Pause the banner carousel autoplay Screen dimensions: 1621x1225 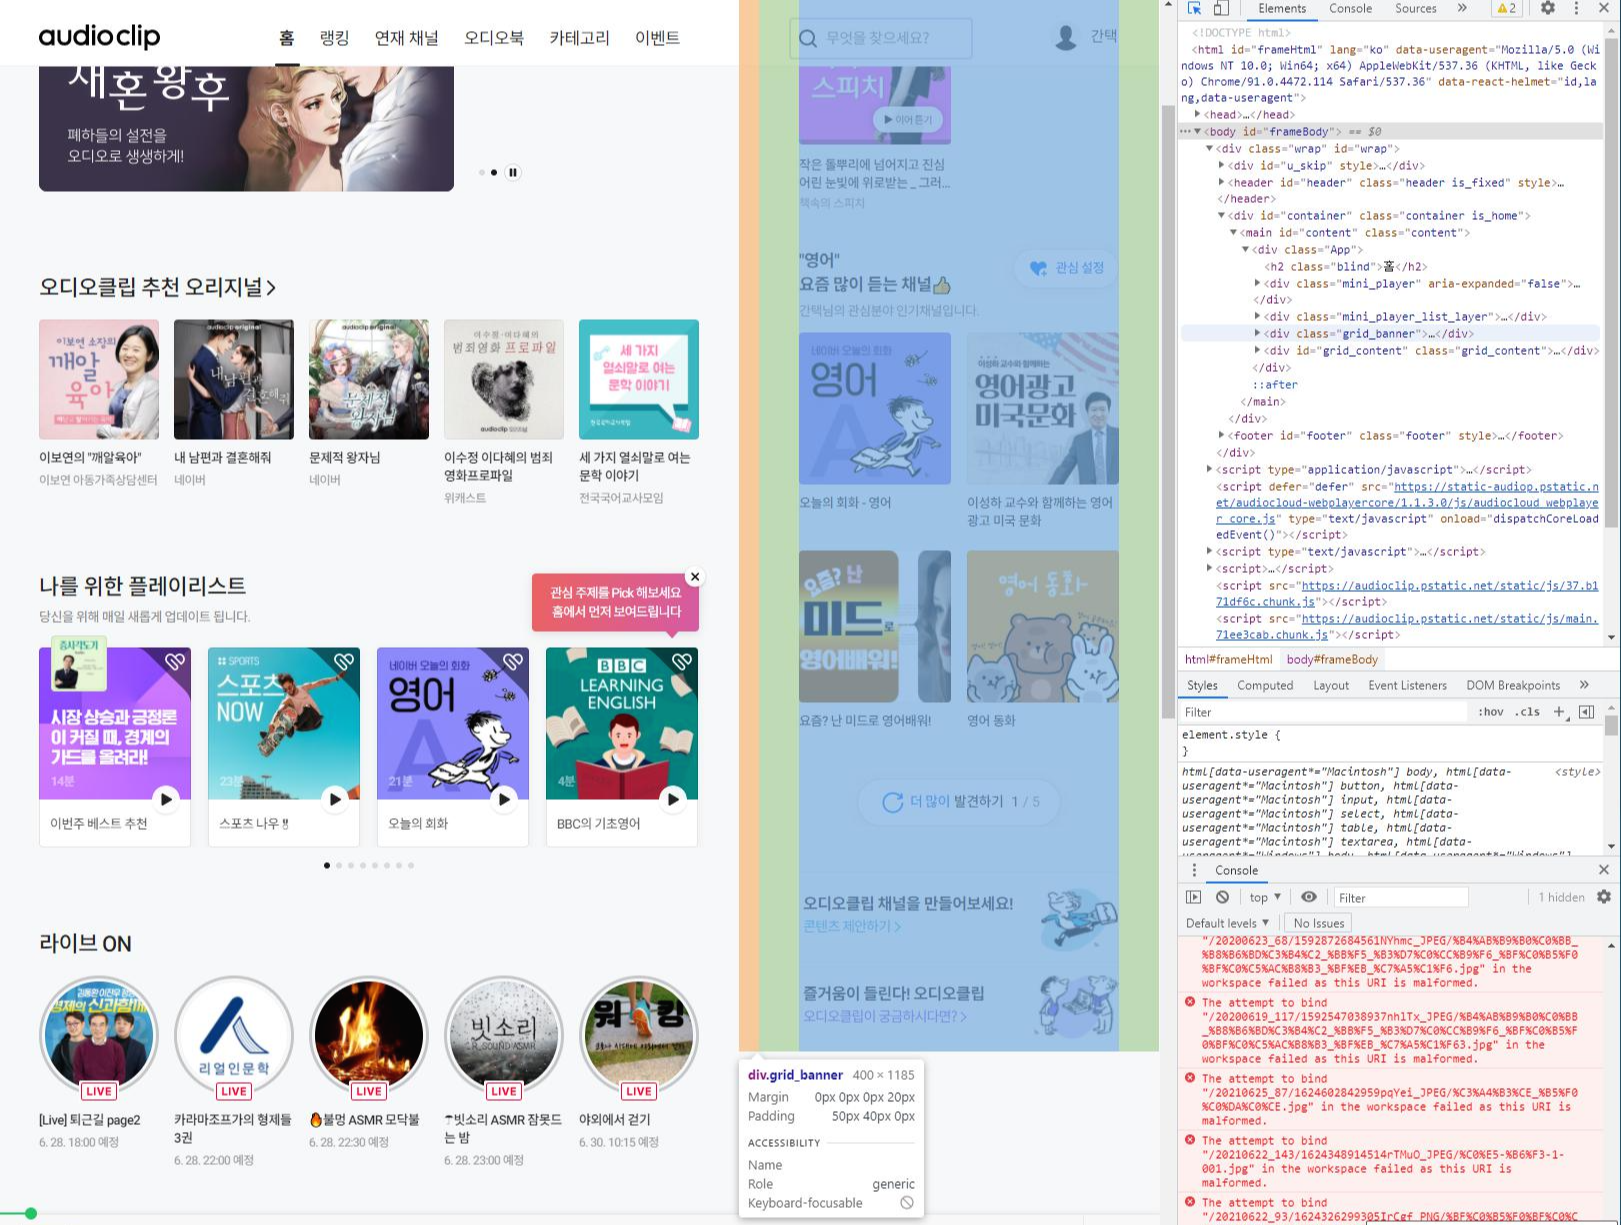point(513,172)
